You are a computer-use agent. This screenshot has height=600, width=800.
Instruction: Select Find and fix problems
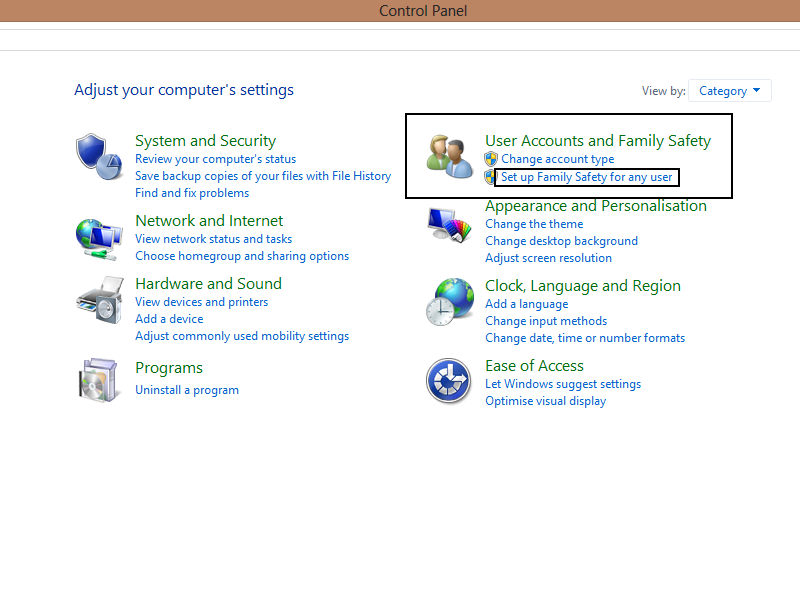coord(192,193)
